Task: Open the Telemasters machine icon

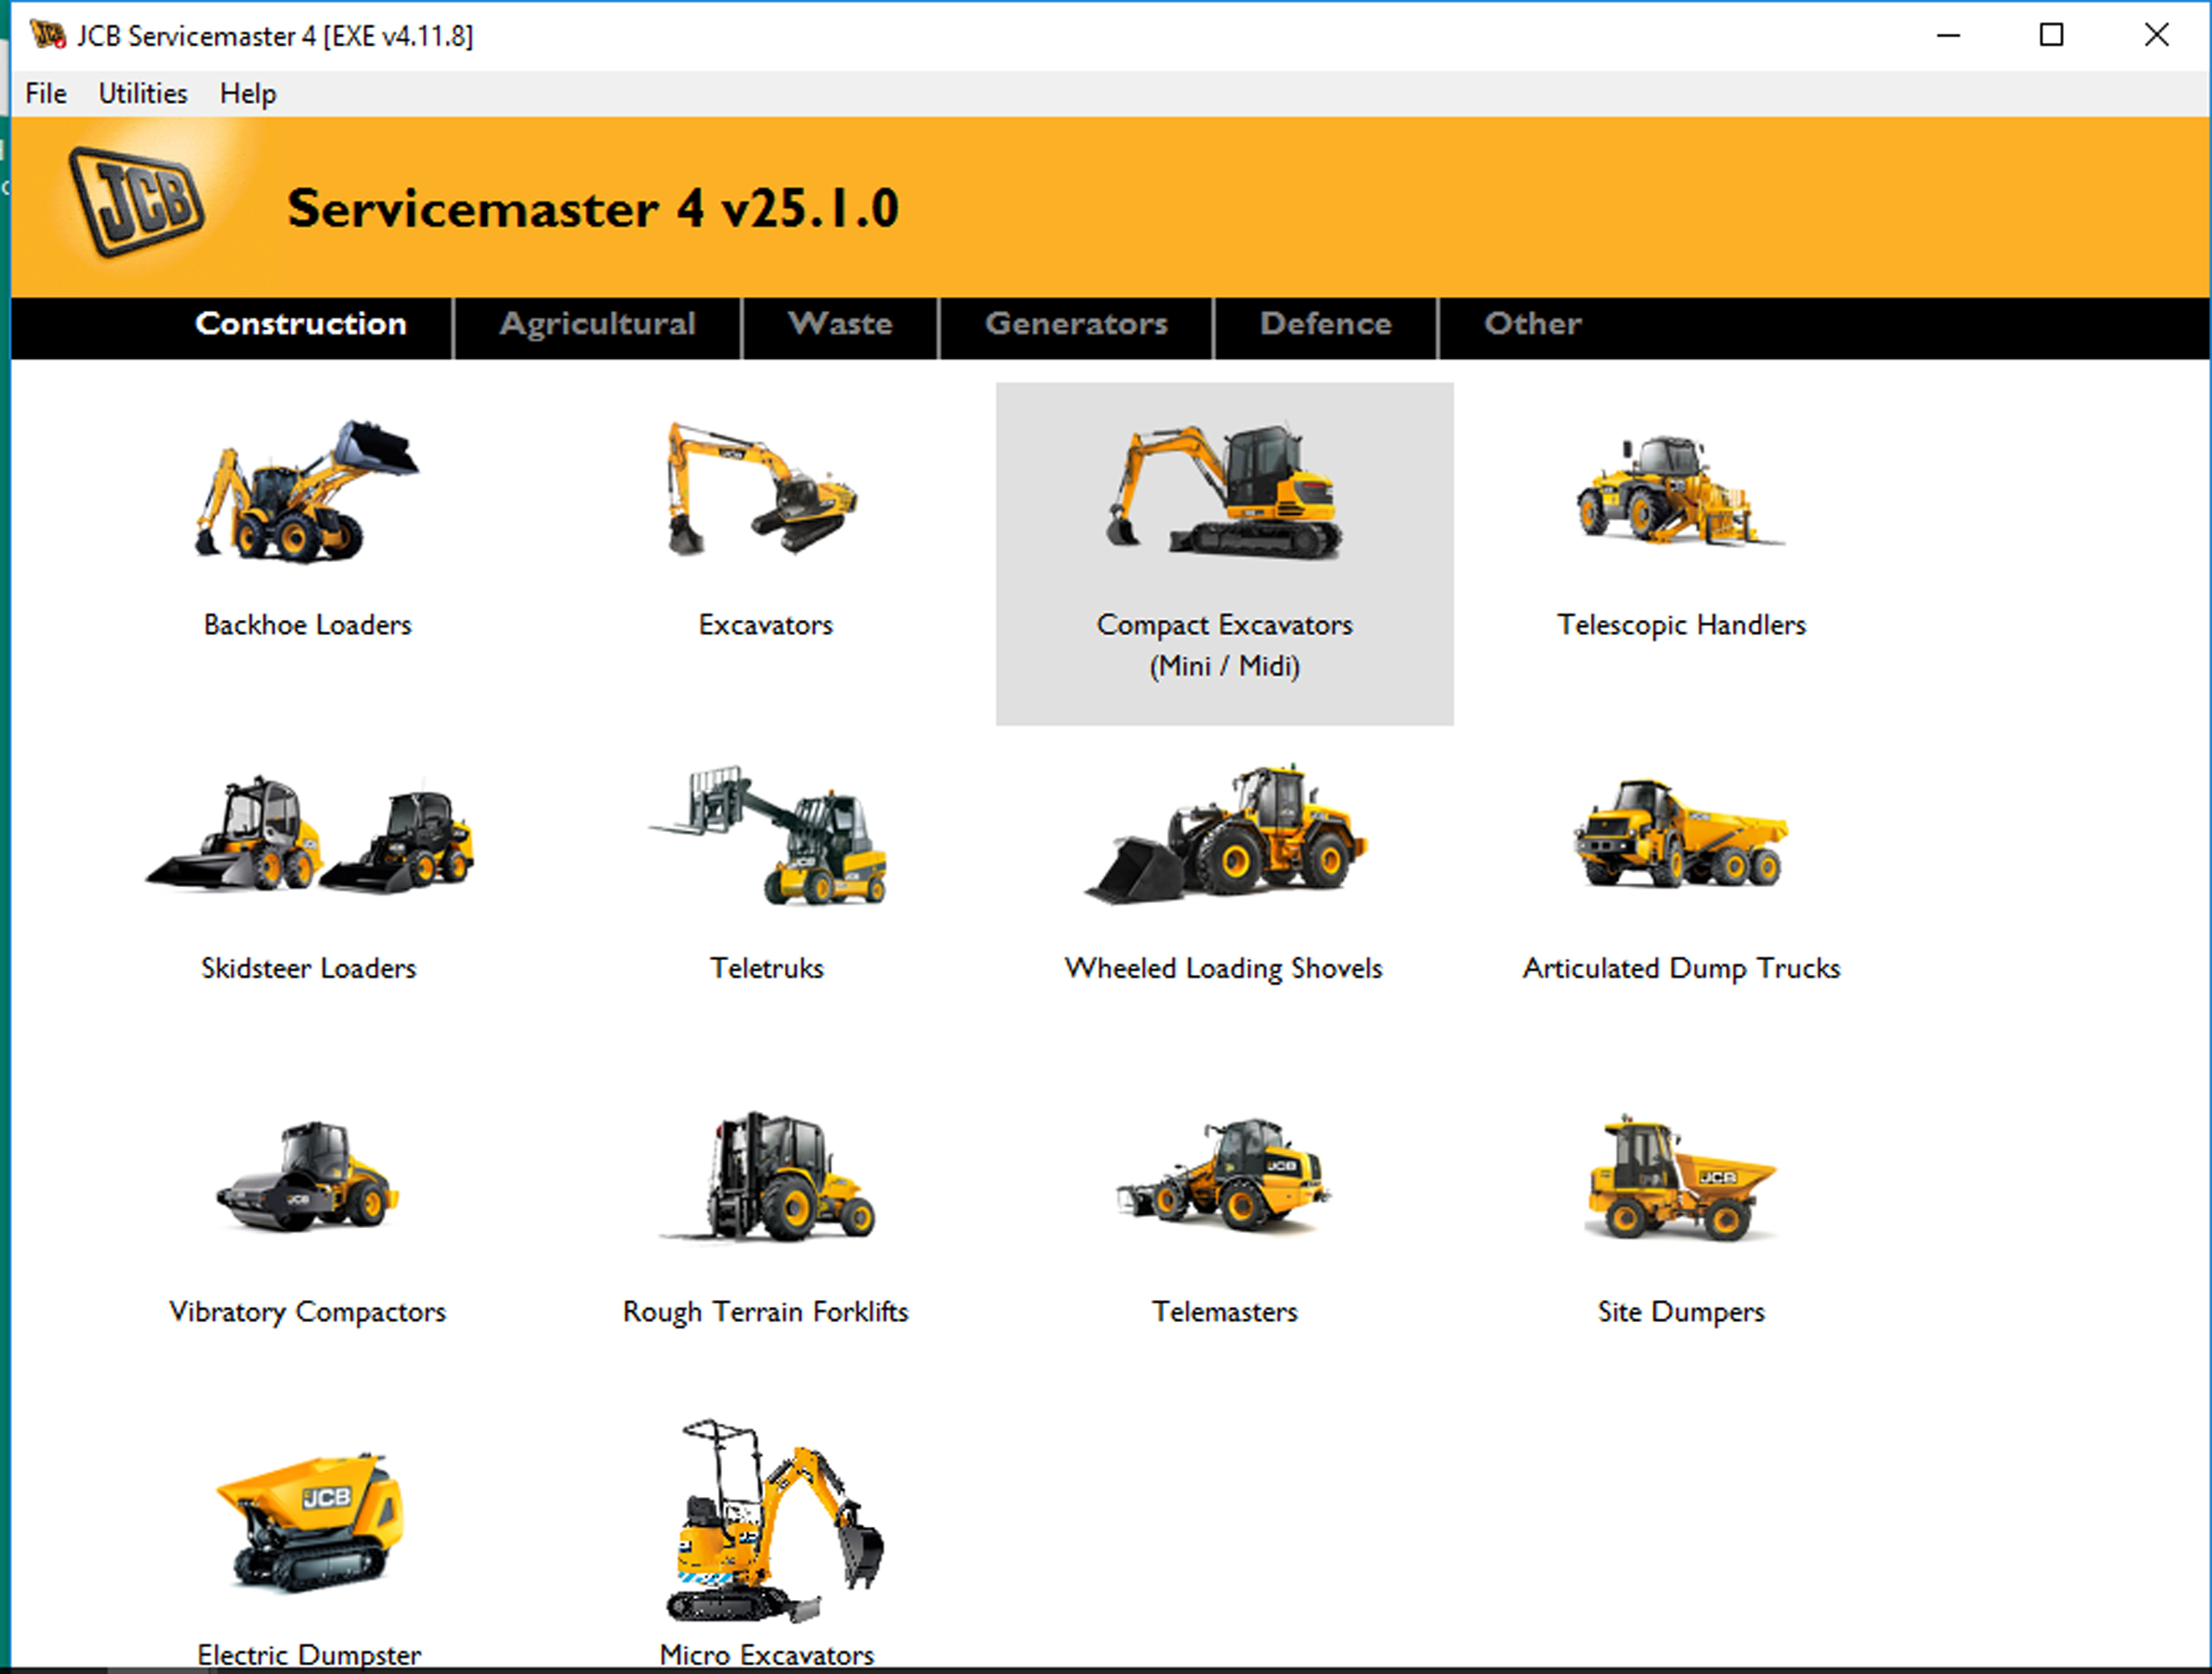Action: (x=1224, y=1178)
